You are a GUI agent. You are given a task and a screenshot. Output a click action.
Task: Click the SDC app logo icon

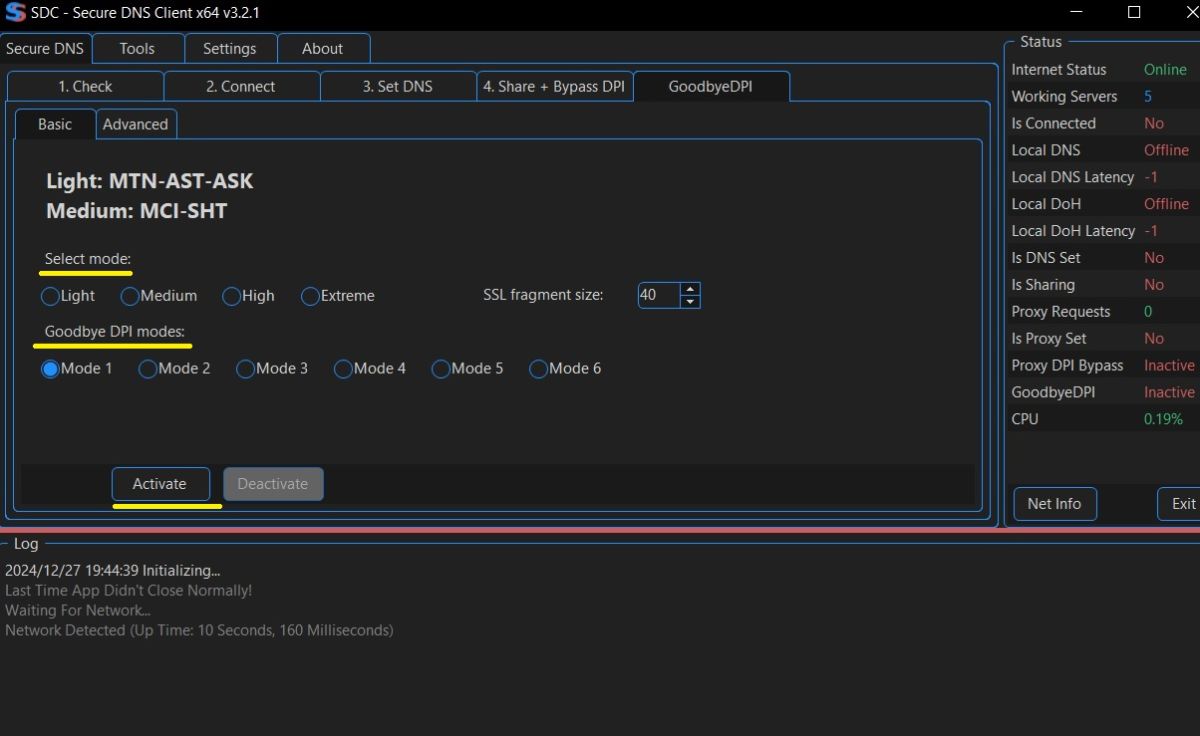[15, 13]
